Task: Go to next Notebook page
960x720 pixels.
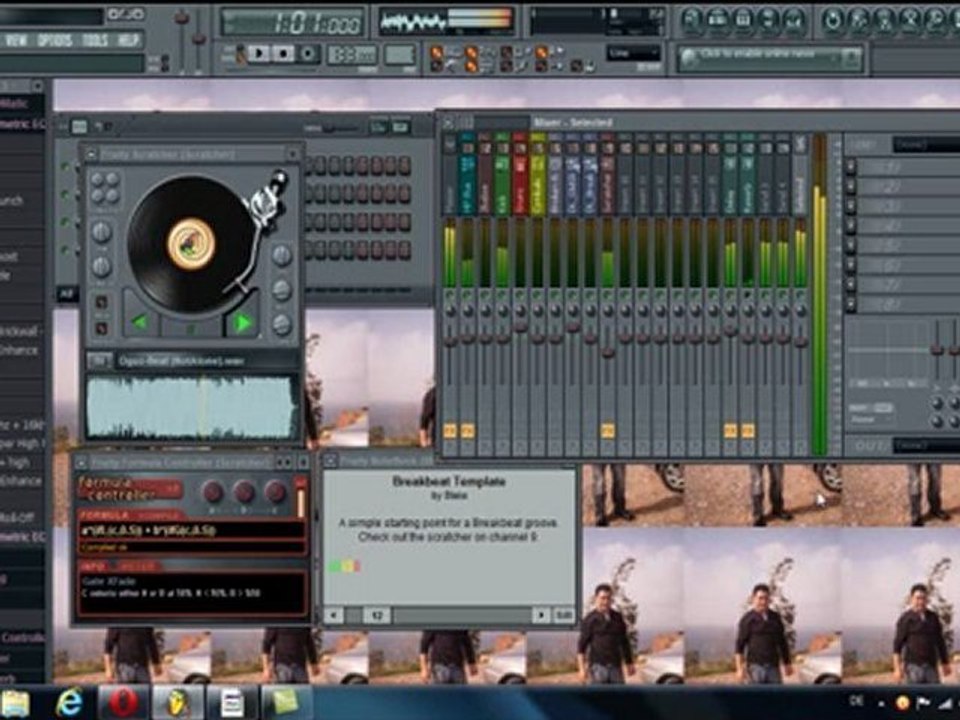Action: point(541,614)
